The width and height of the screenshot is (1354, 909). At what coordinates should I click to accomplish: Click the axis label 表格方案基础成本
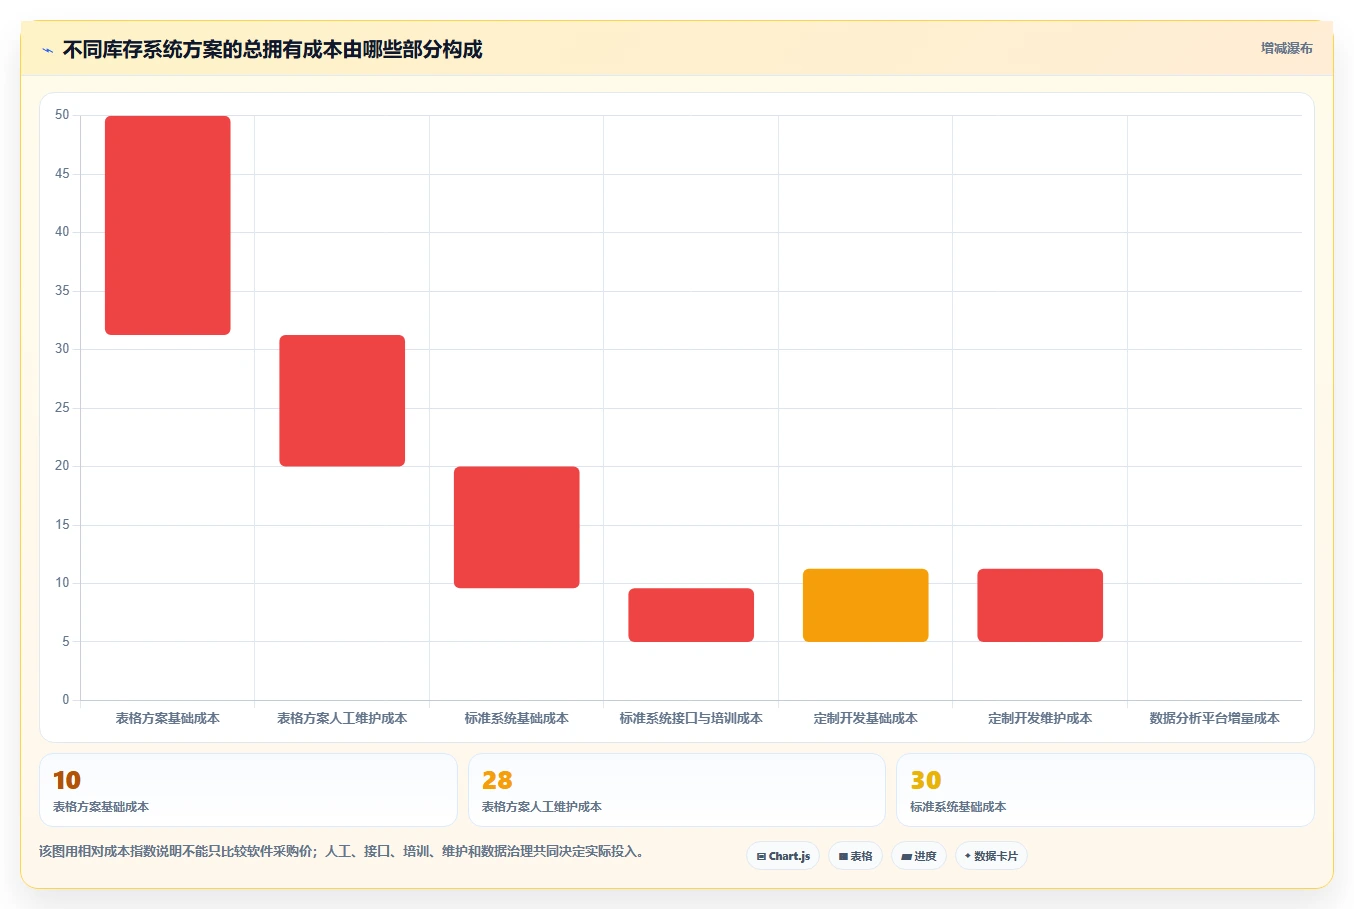168,718
